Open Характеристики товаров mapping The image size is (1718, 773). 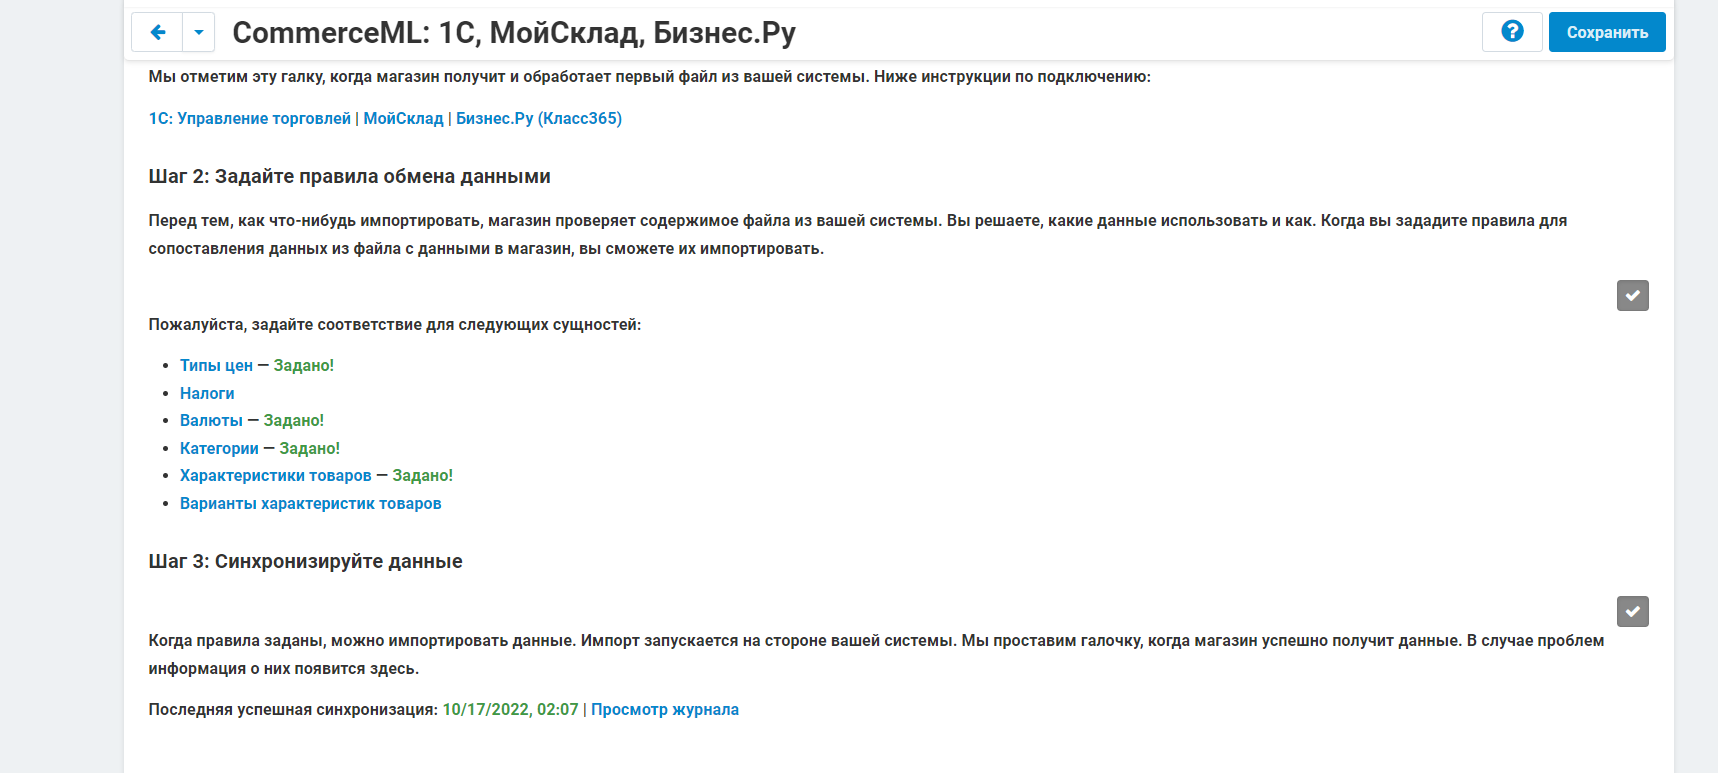[x=276, y=475]
